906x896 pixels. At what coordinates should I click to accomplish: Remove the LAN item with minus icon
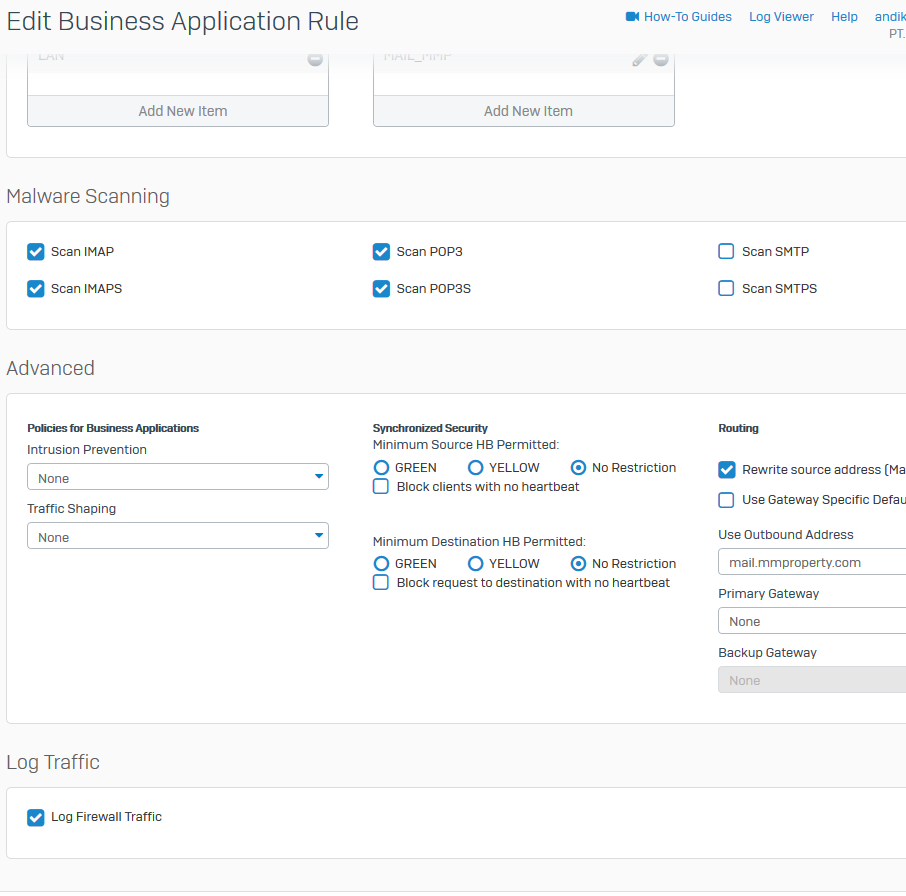(315, 60)
